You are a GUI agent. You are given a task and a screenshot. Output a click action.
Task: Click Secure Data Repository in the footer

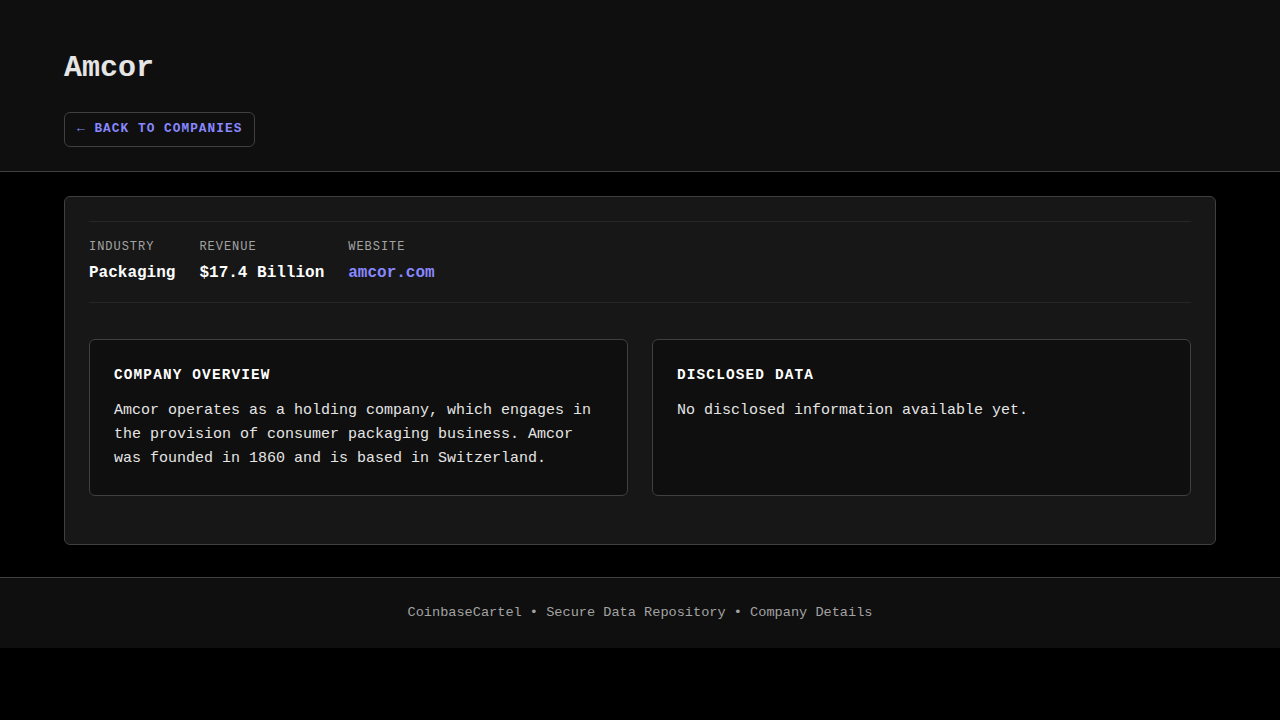point(635,612)
